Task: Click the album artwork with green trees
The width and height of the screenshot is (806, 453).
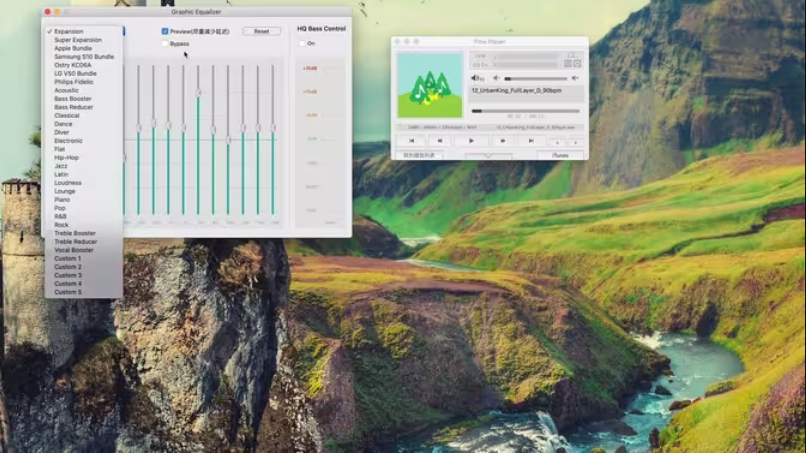Action: pyautogui.click(x=430, y=84)
